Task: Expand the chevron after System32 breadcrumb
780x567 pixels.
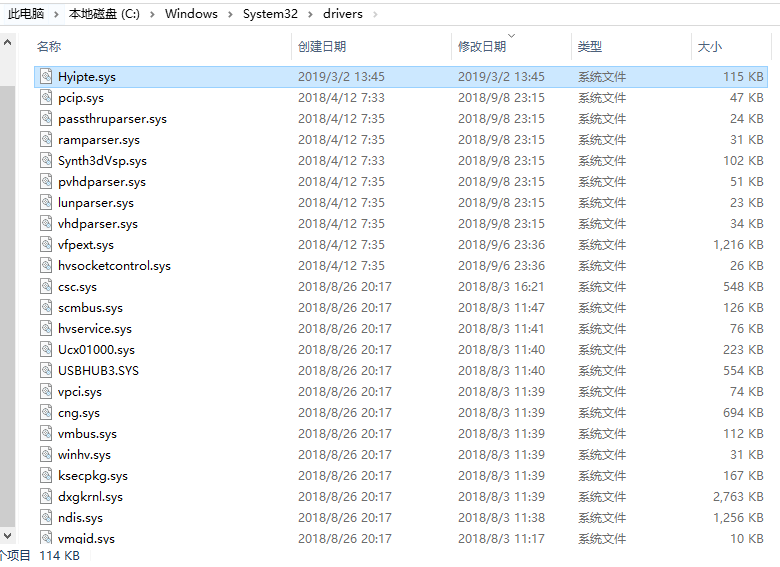Action: [x=310, y=14]
